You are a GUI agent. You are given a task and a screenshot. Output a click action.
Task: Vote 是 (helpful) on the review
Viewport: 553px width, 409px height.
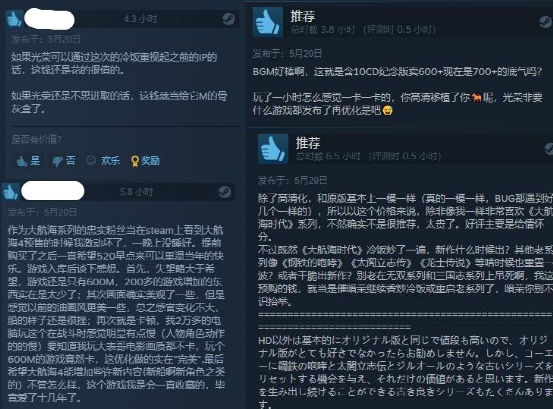[x=28, y=161]
